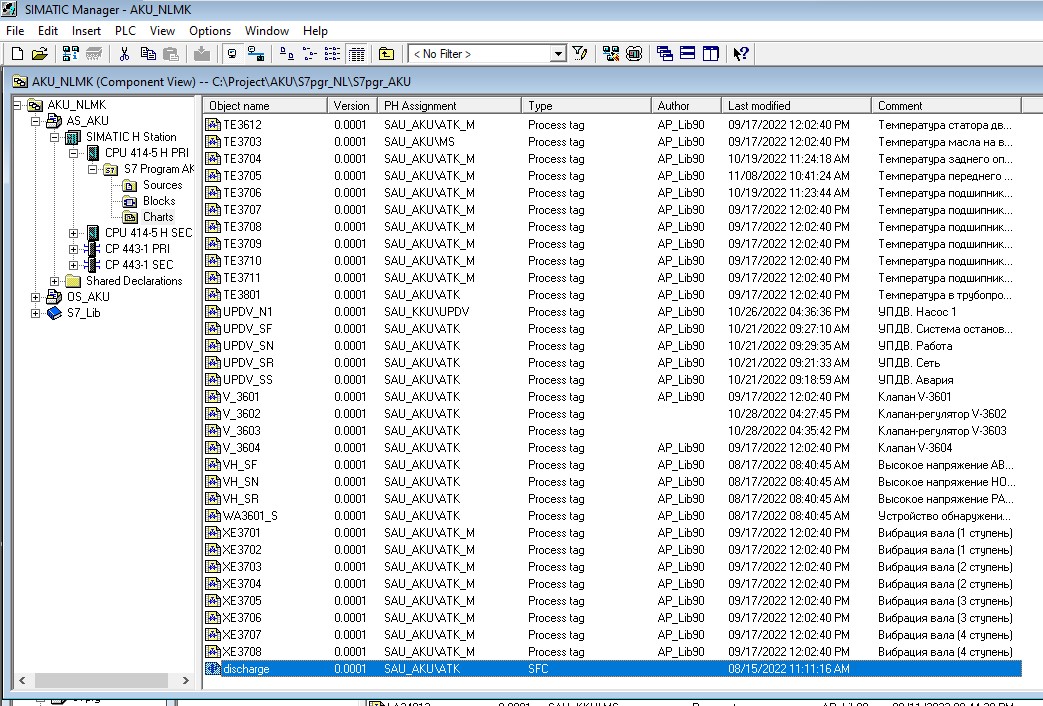Image resolution: width=1043 pixels, height=706 pixels.
Task: Select the Blocks folder in the tree
Action: click(159, 201)
